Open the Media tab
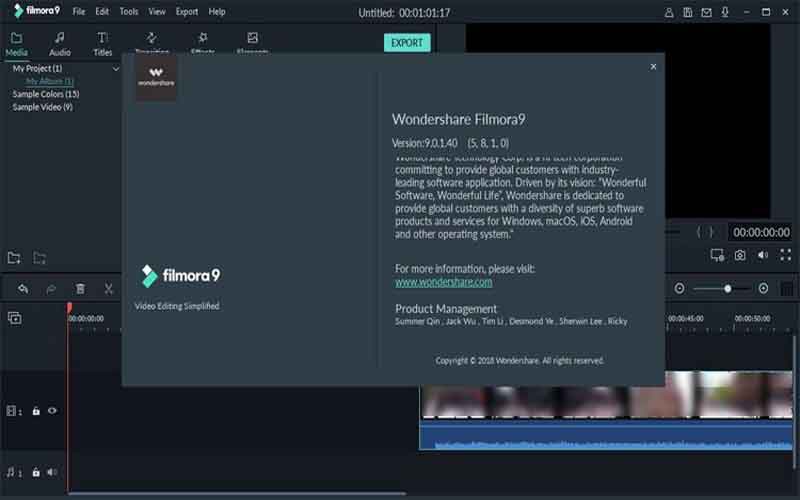Viewport: 800px width, 500px height. click(x=16, y=44)
